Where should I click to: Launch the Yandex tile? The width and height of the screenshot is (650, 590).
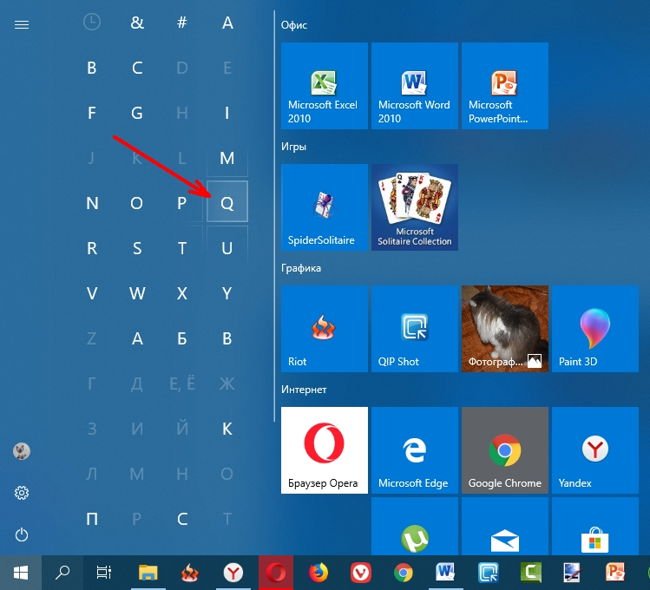tap(595, 450)
